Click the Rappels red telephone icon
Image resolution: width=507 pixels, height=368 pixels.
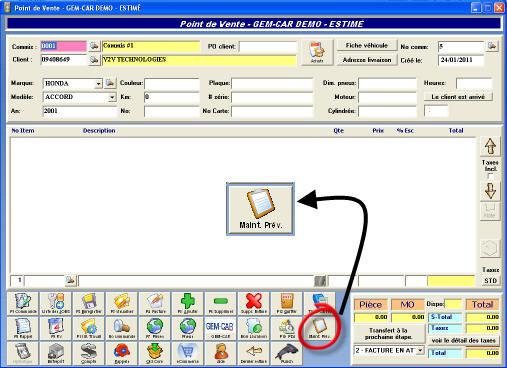[122, 353]
